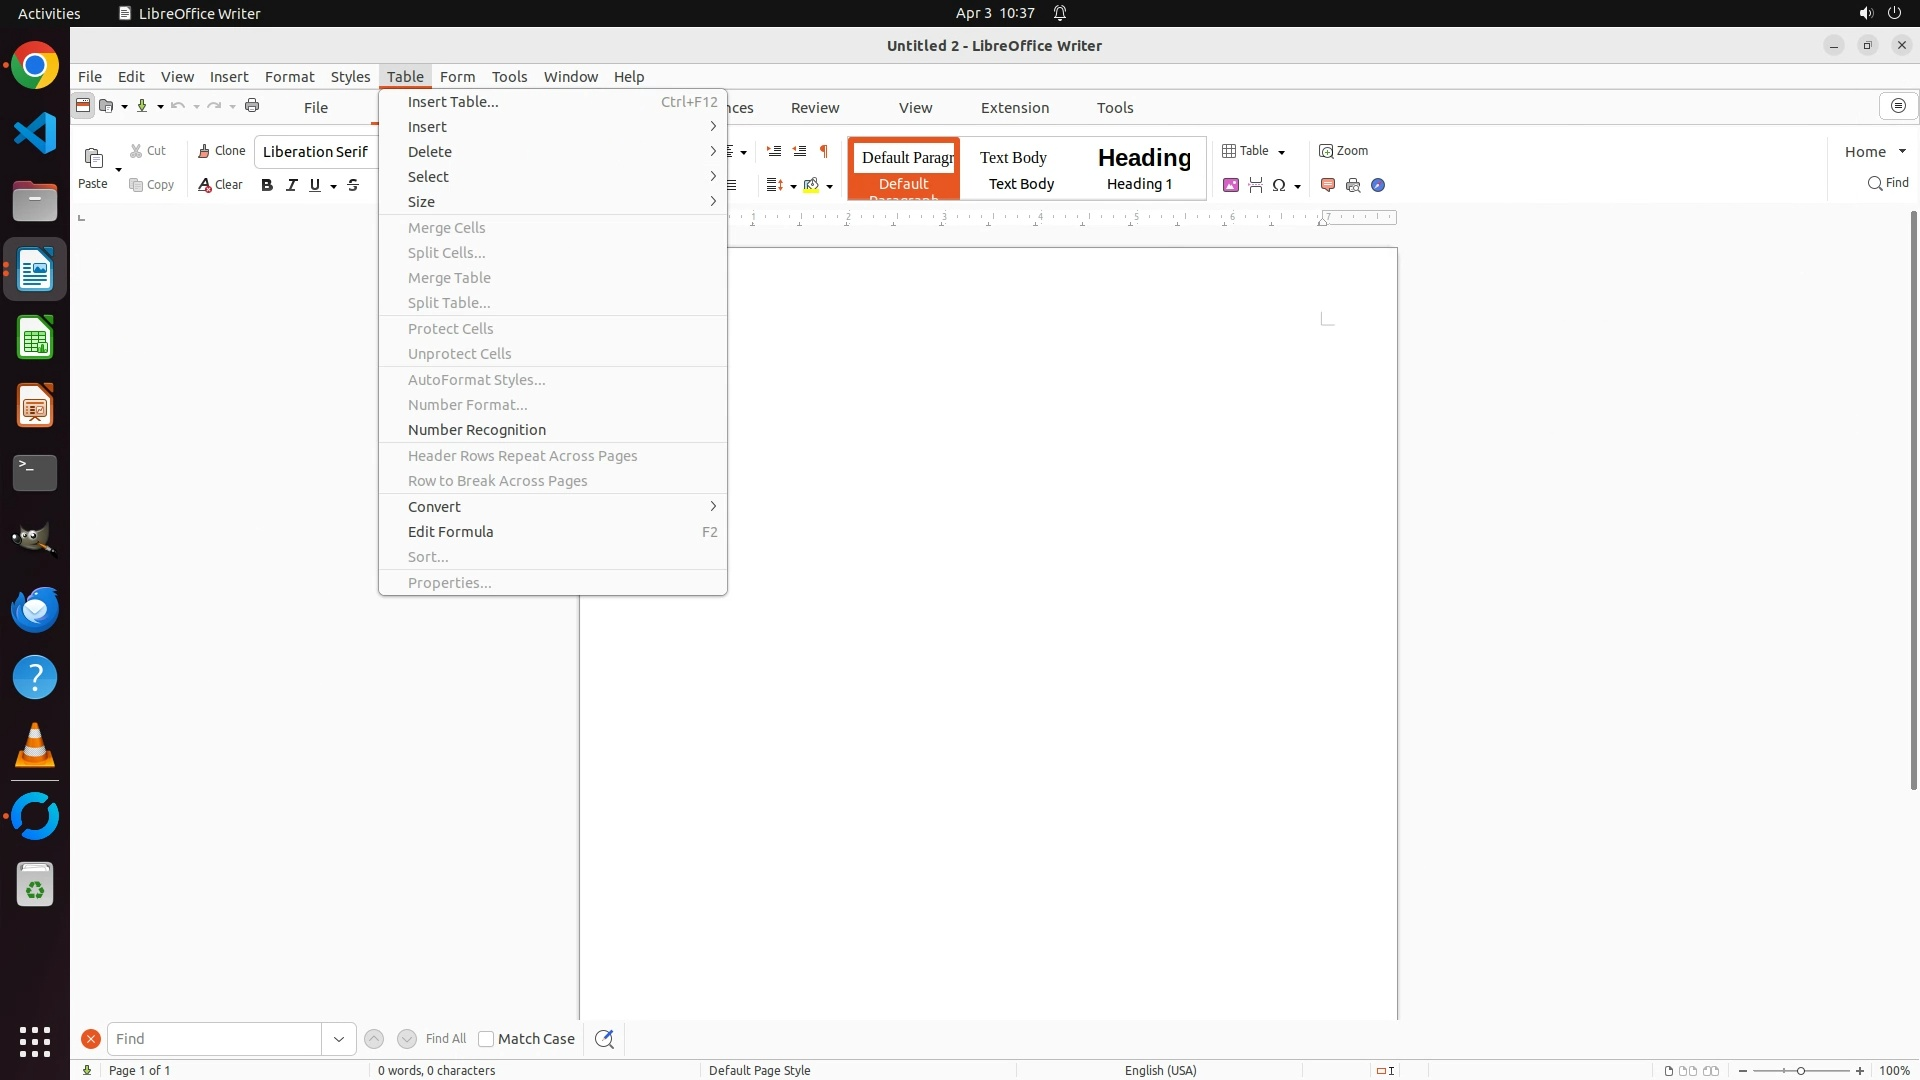This screenshot has width=1920, height=1080.
Task: Enable the Match Case checkbox
Action: (x=486, y=1039)
